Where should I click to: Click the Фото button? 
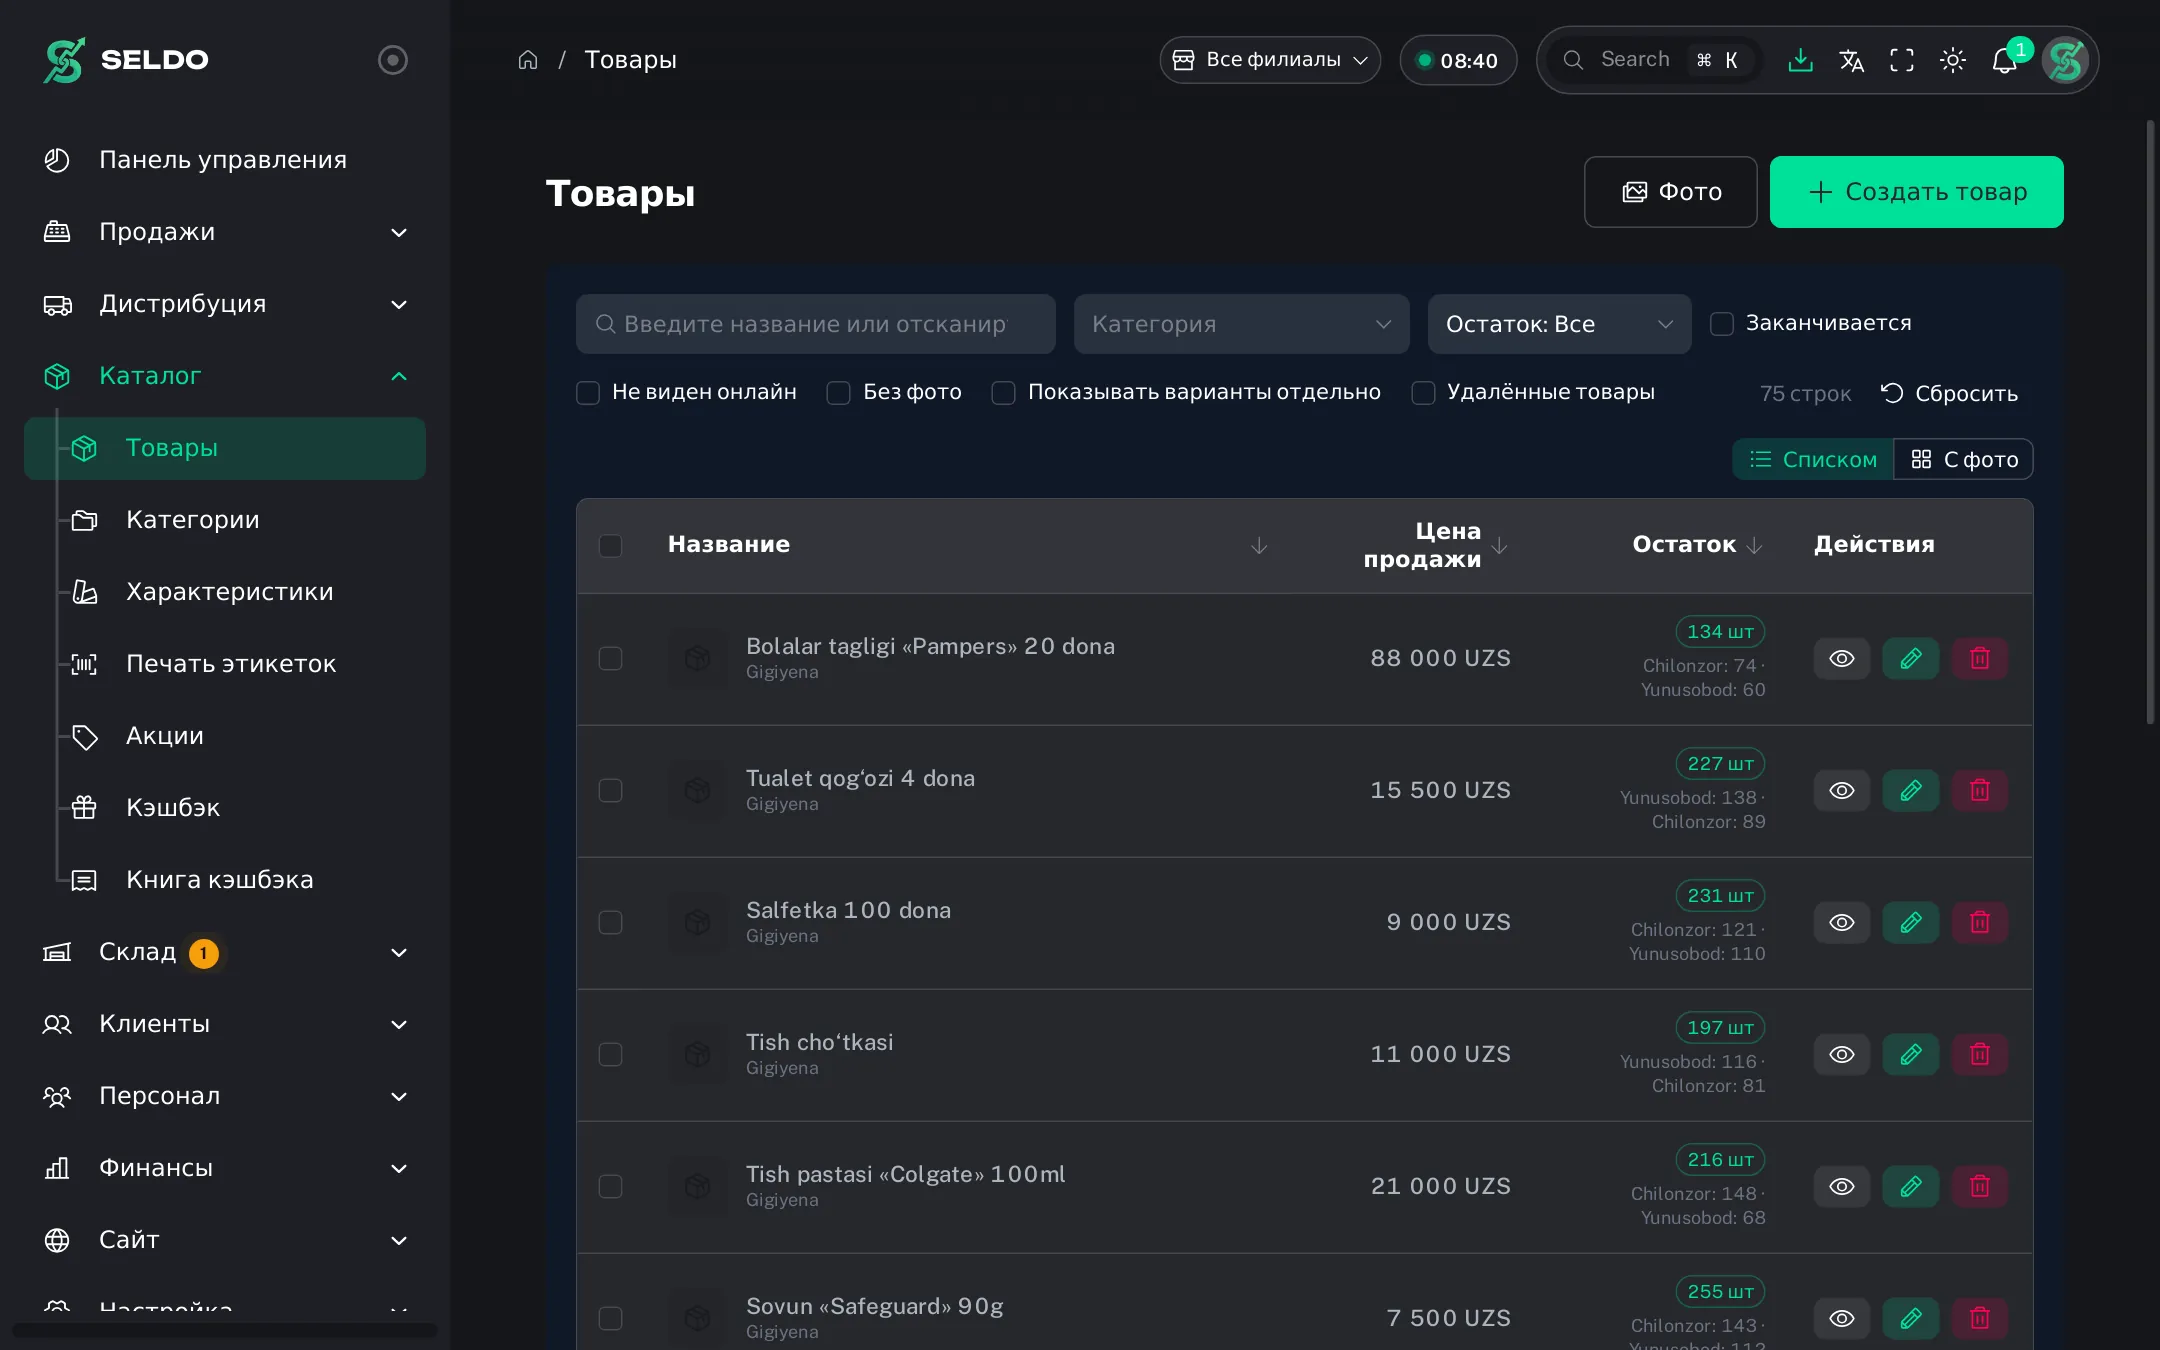[1670, 192]
